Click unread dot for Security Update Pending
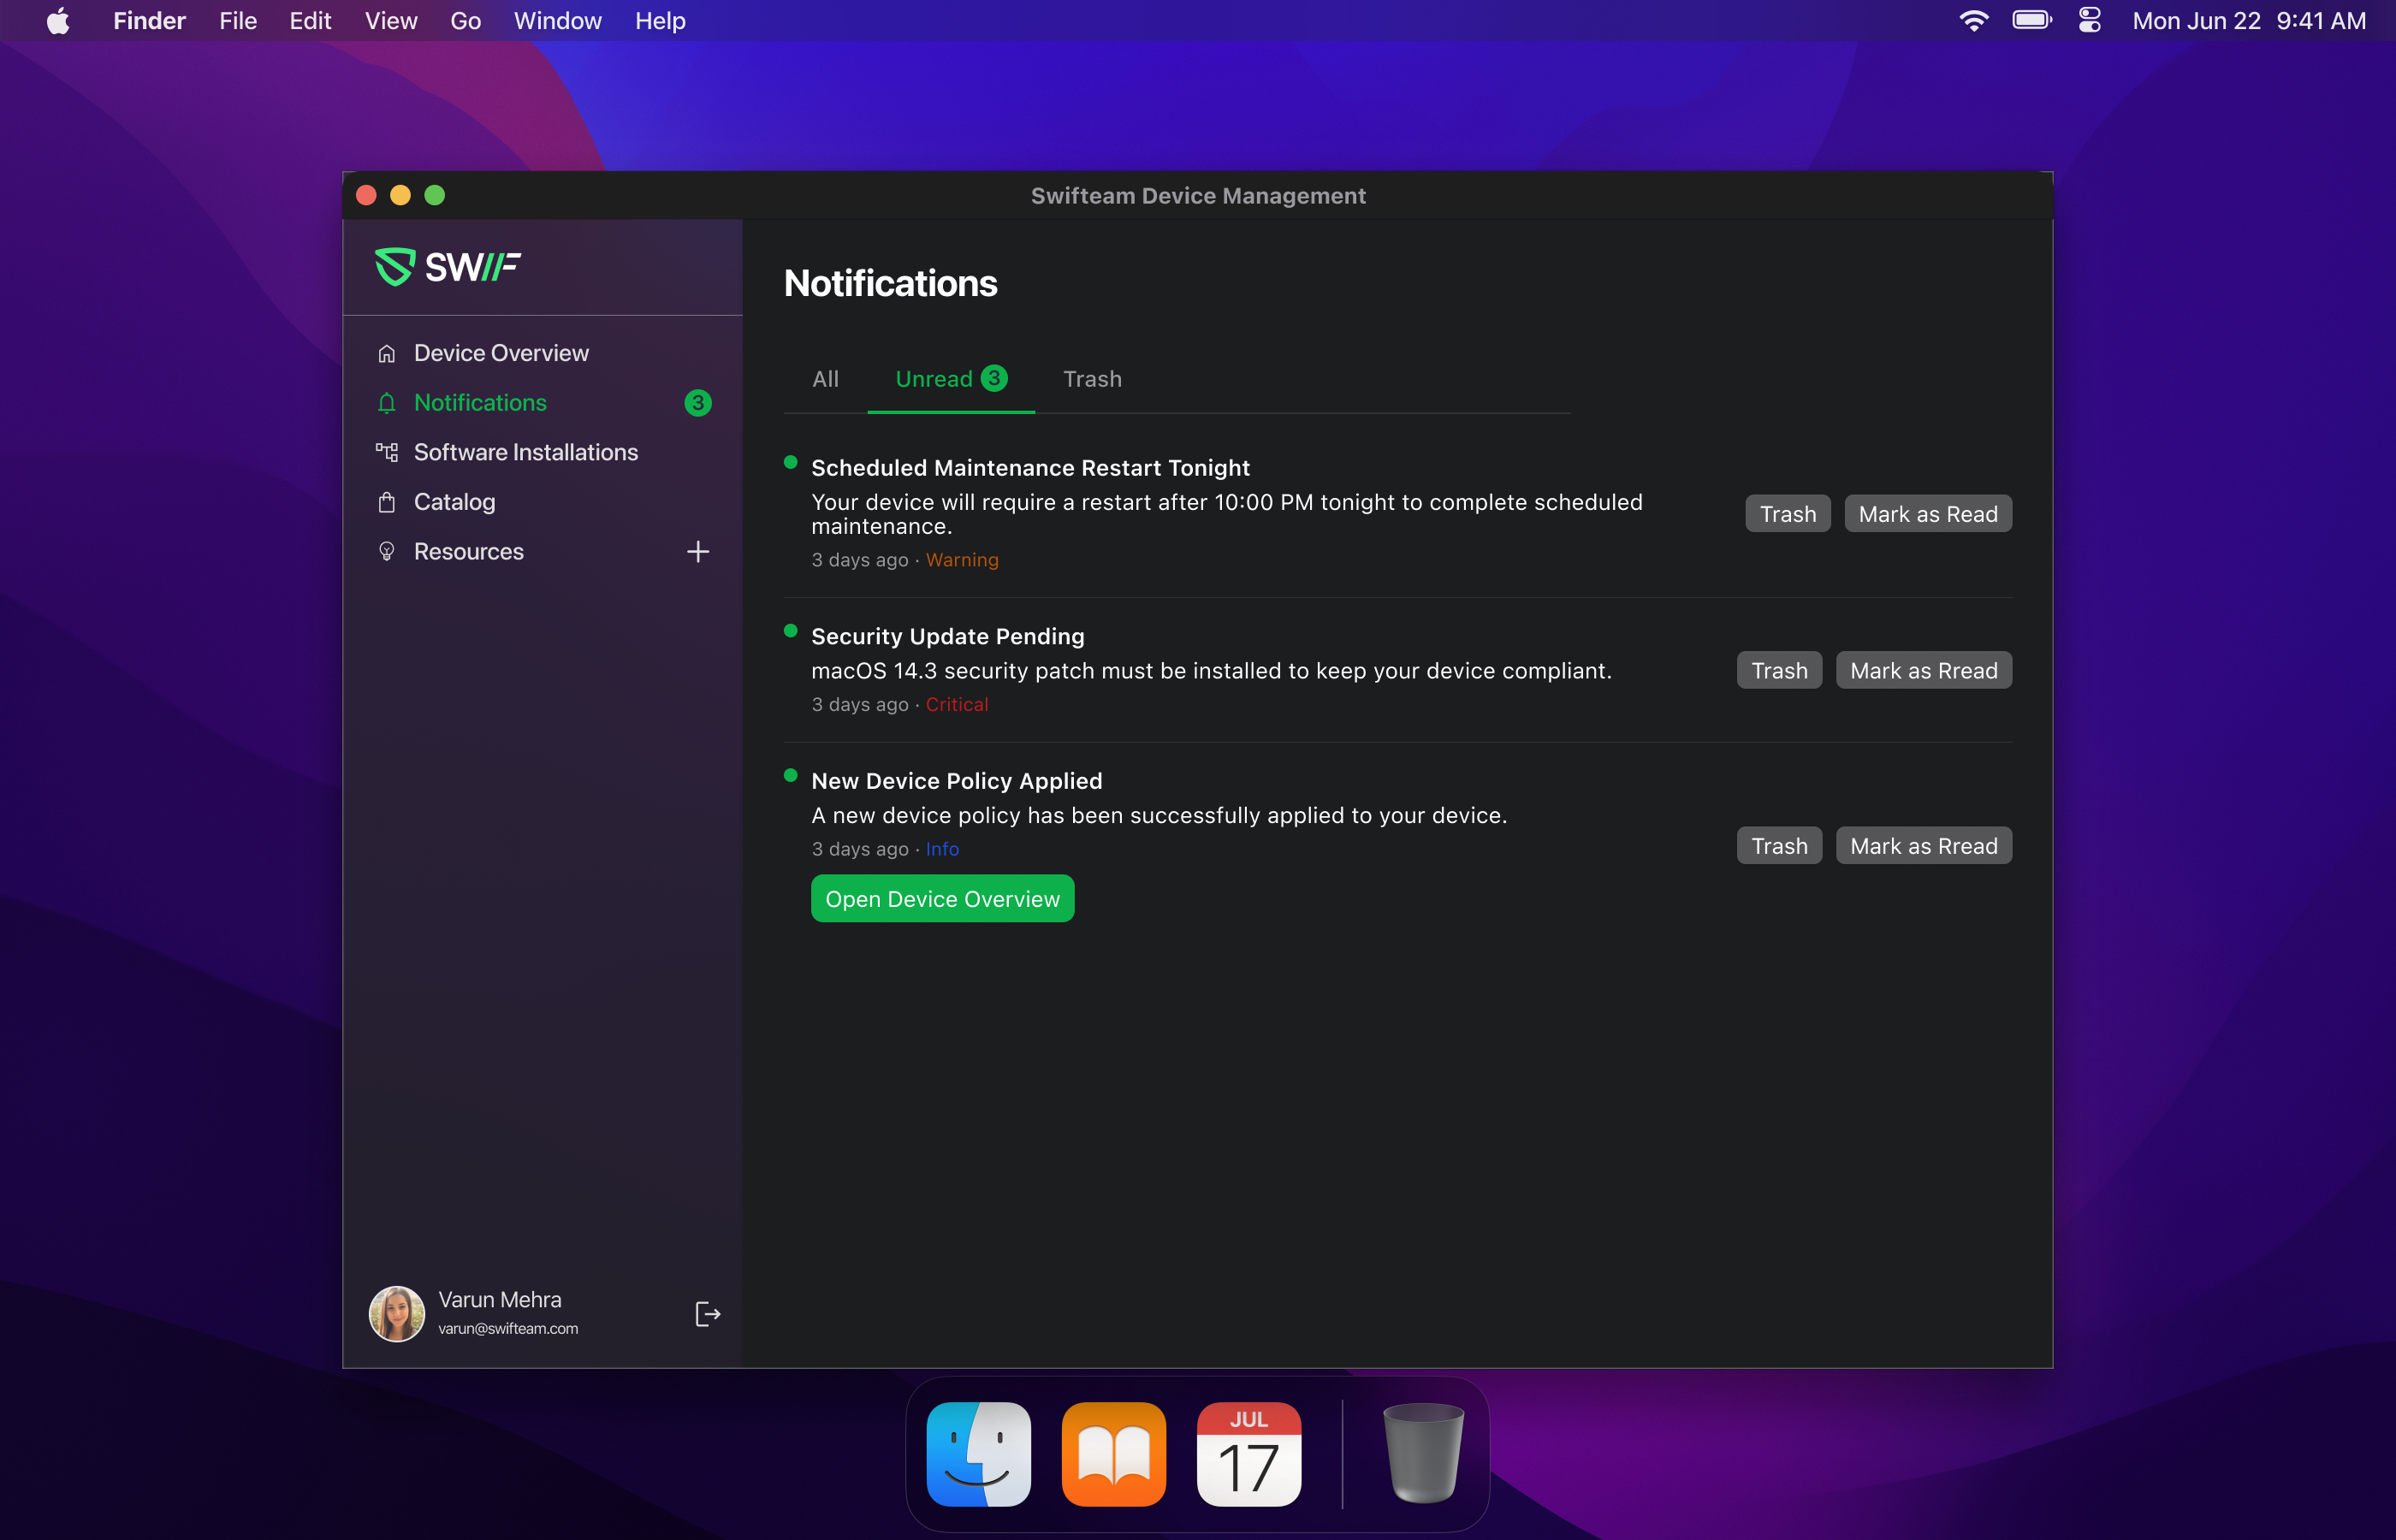The width and height of the screenshot is (2396, 1540). point(791,631)
